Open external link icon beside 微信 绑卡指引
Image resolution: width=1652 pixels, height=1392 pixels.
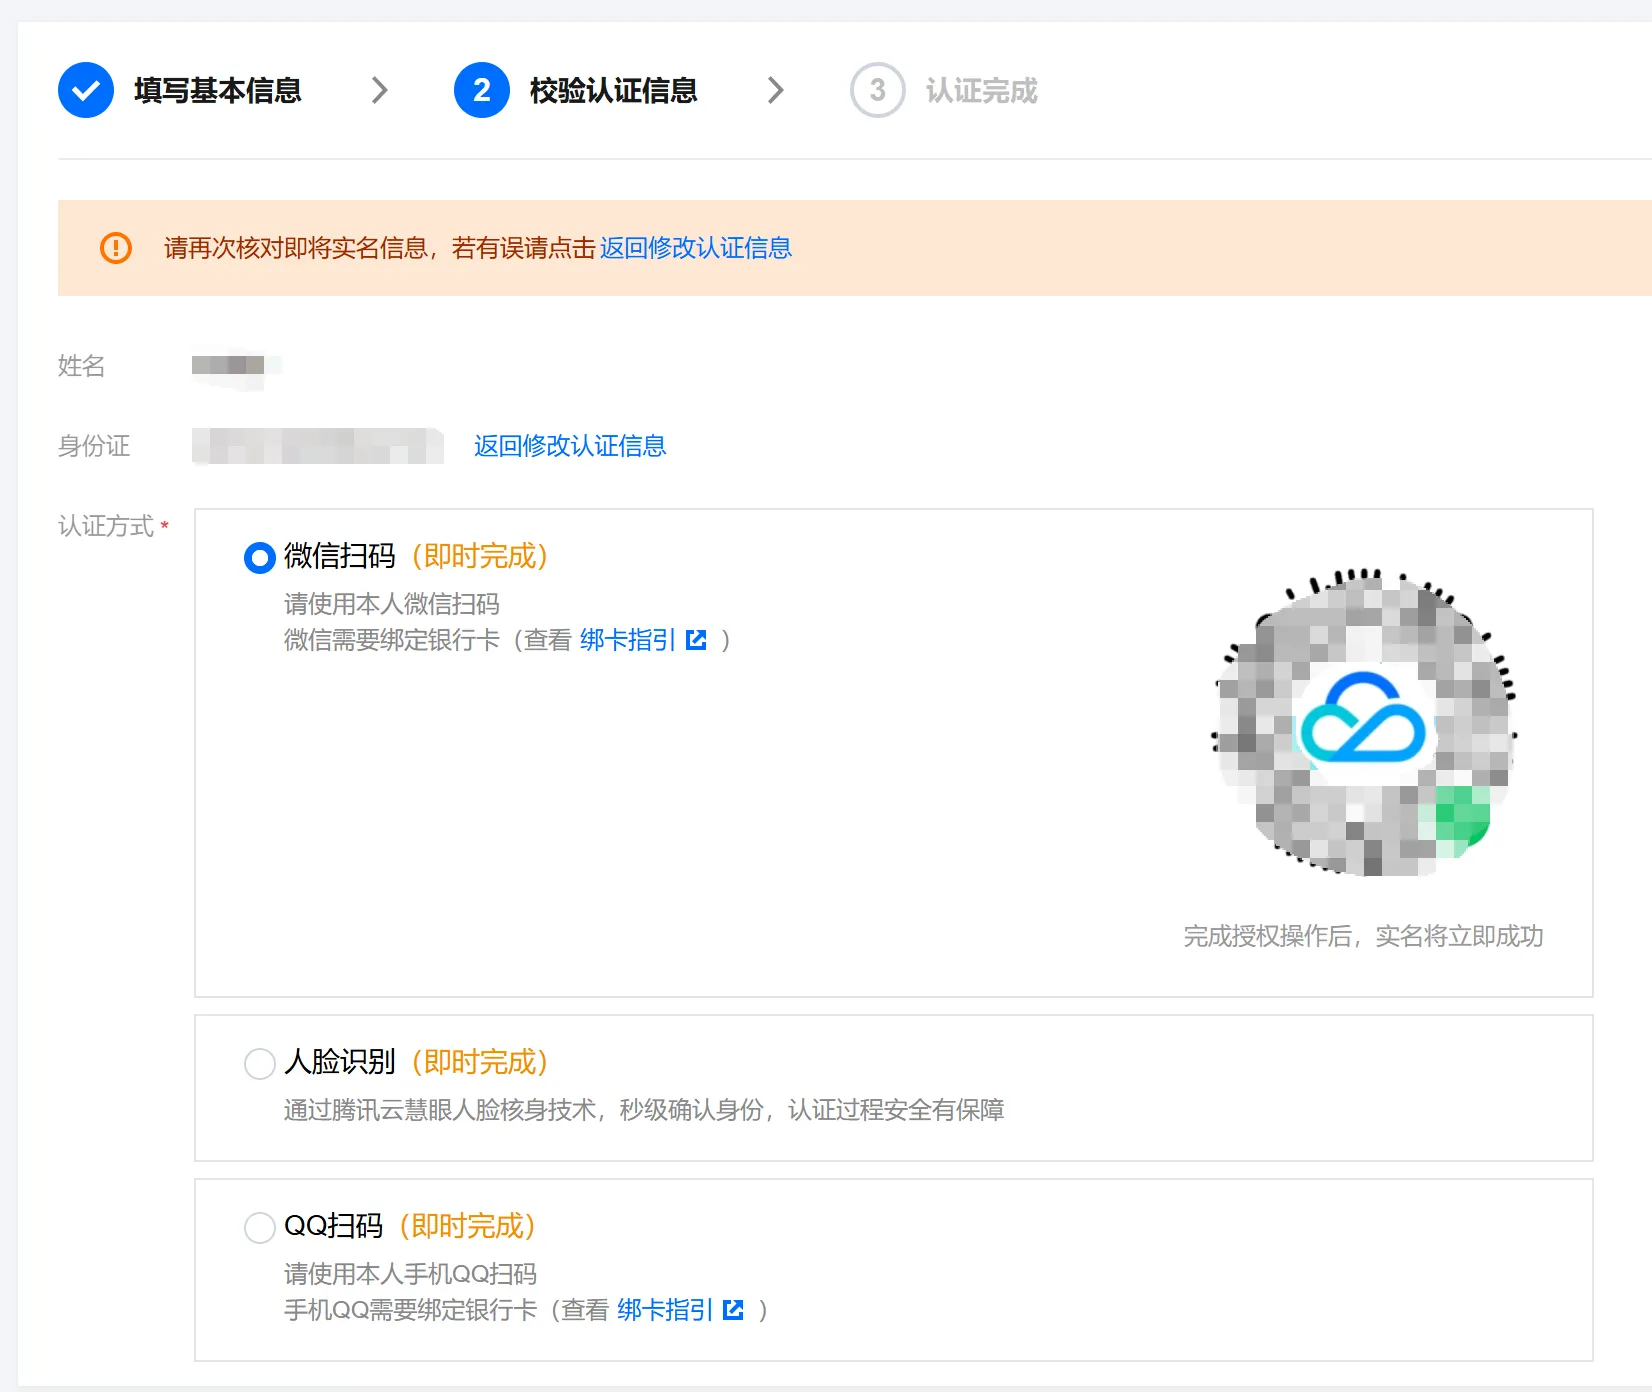pos(697,640)
